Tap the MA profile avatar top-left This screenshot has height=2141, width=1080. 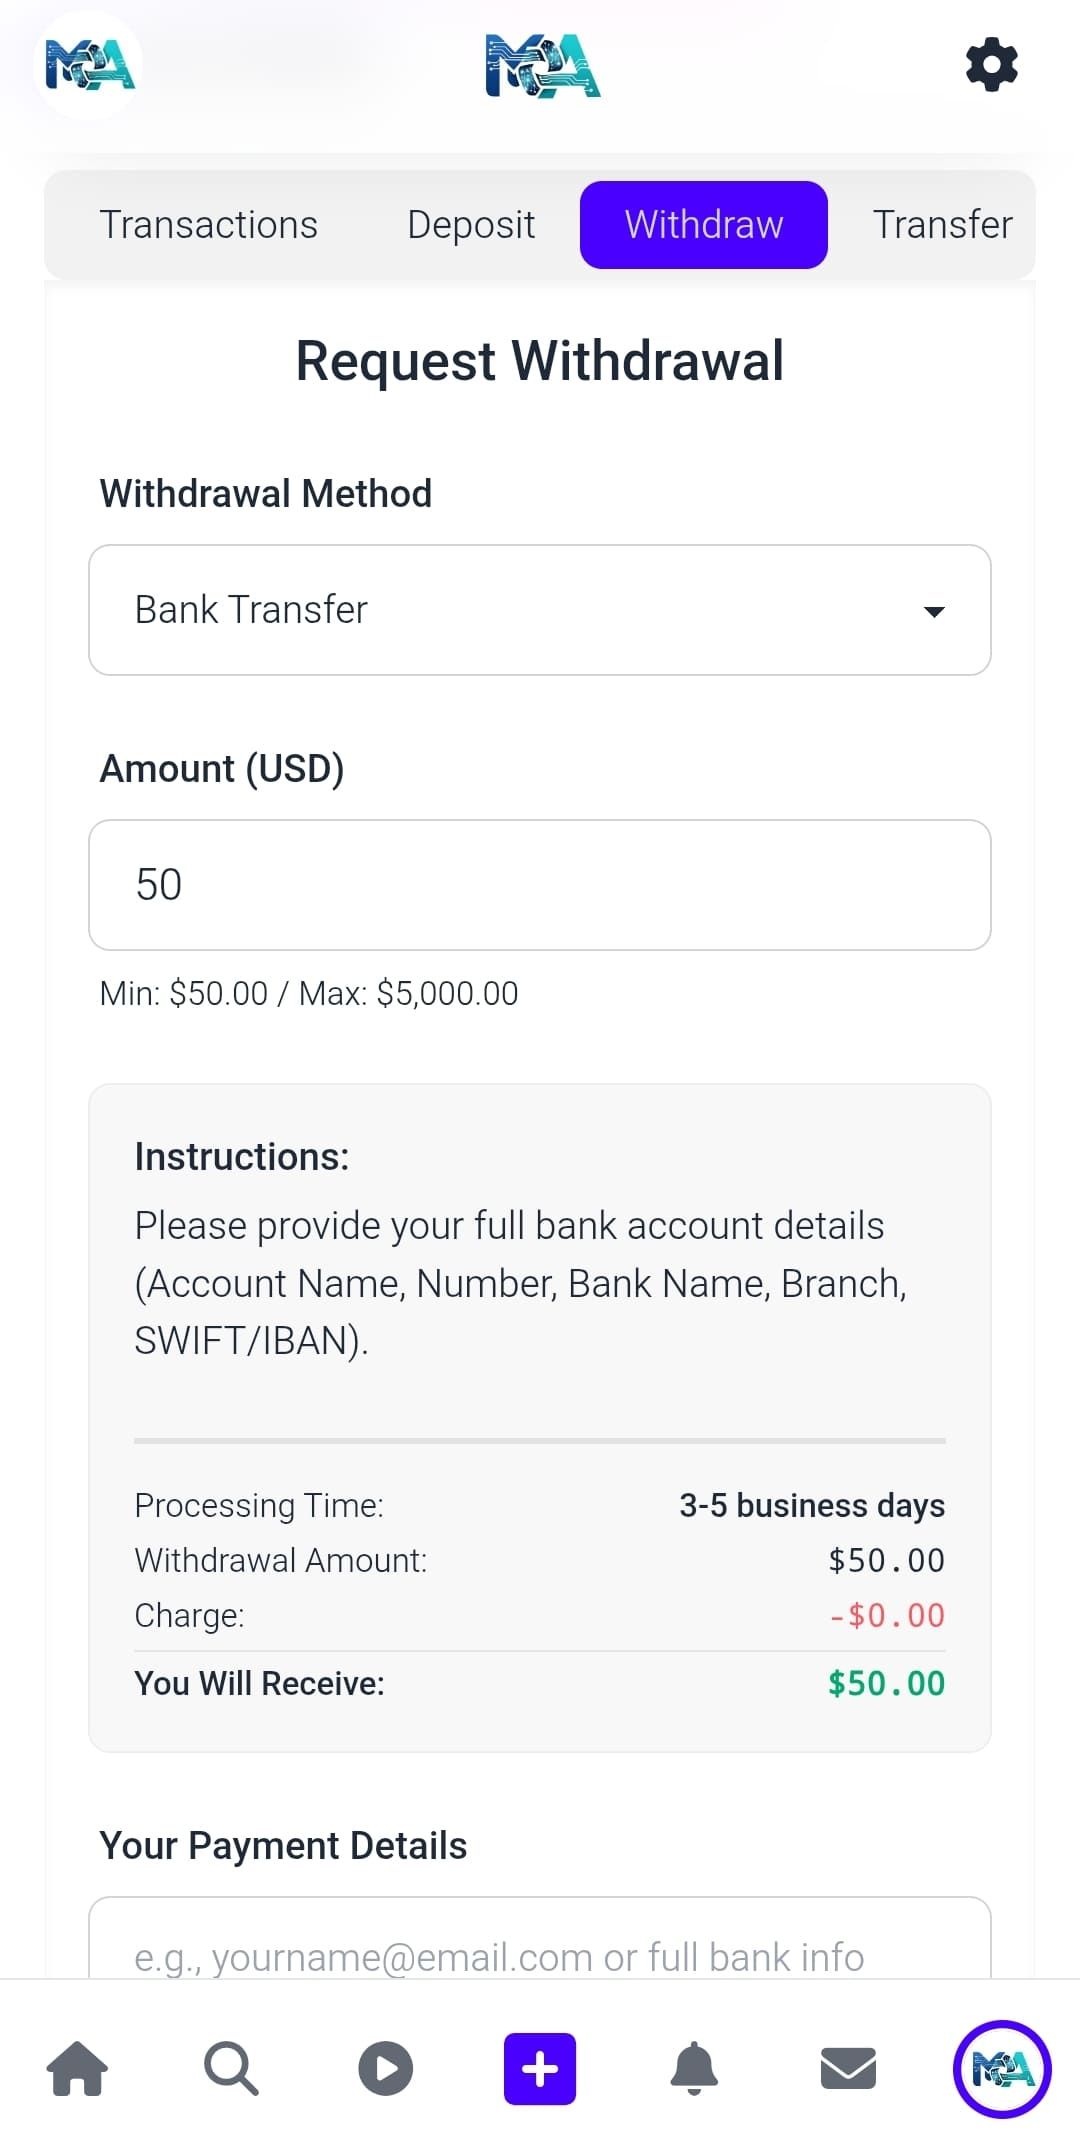[89, 65]
